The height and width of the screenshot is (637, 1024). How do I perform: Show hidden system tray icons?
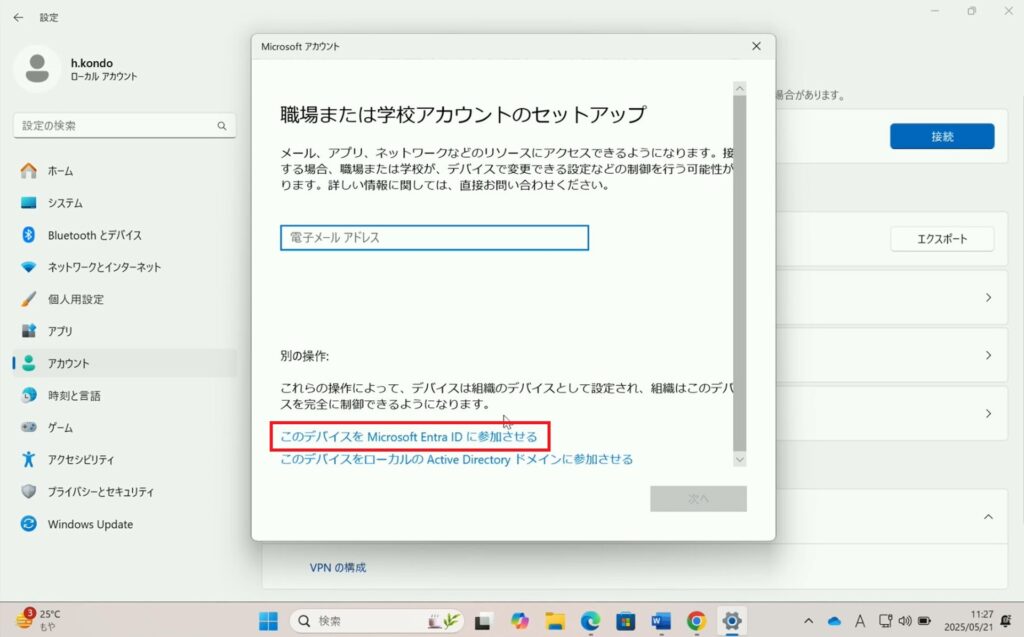click(x=808, y=621)
